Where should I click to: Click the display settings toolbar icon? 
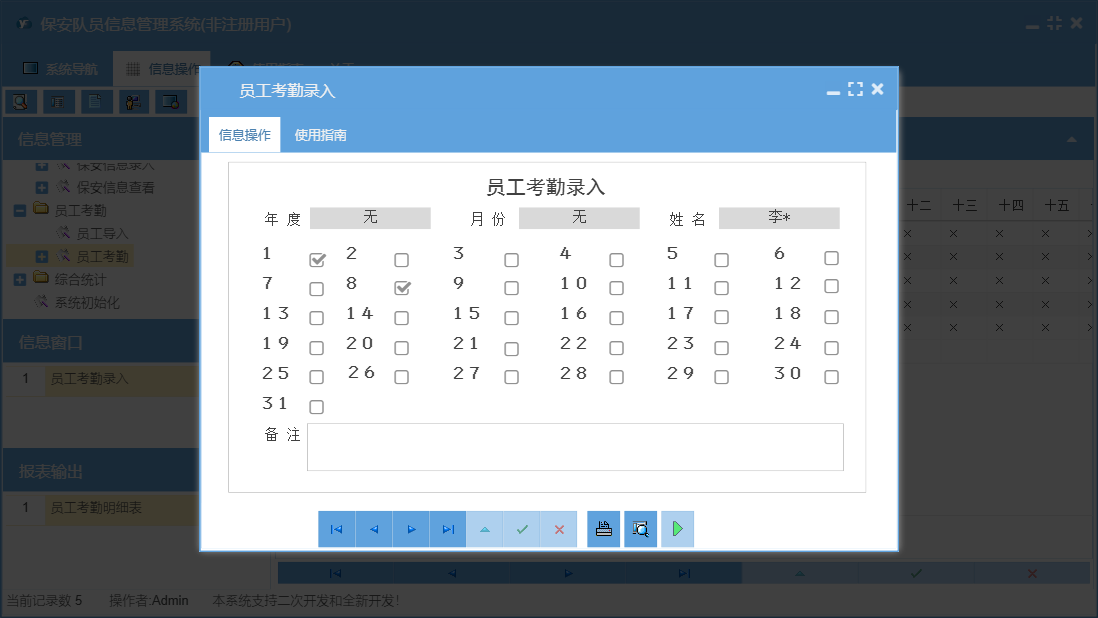point(170,101)
